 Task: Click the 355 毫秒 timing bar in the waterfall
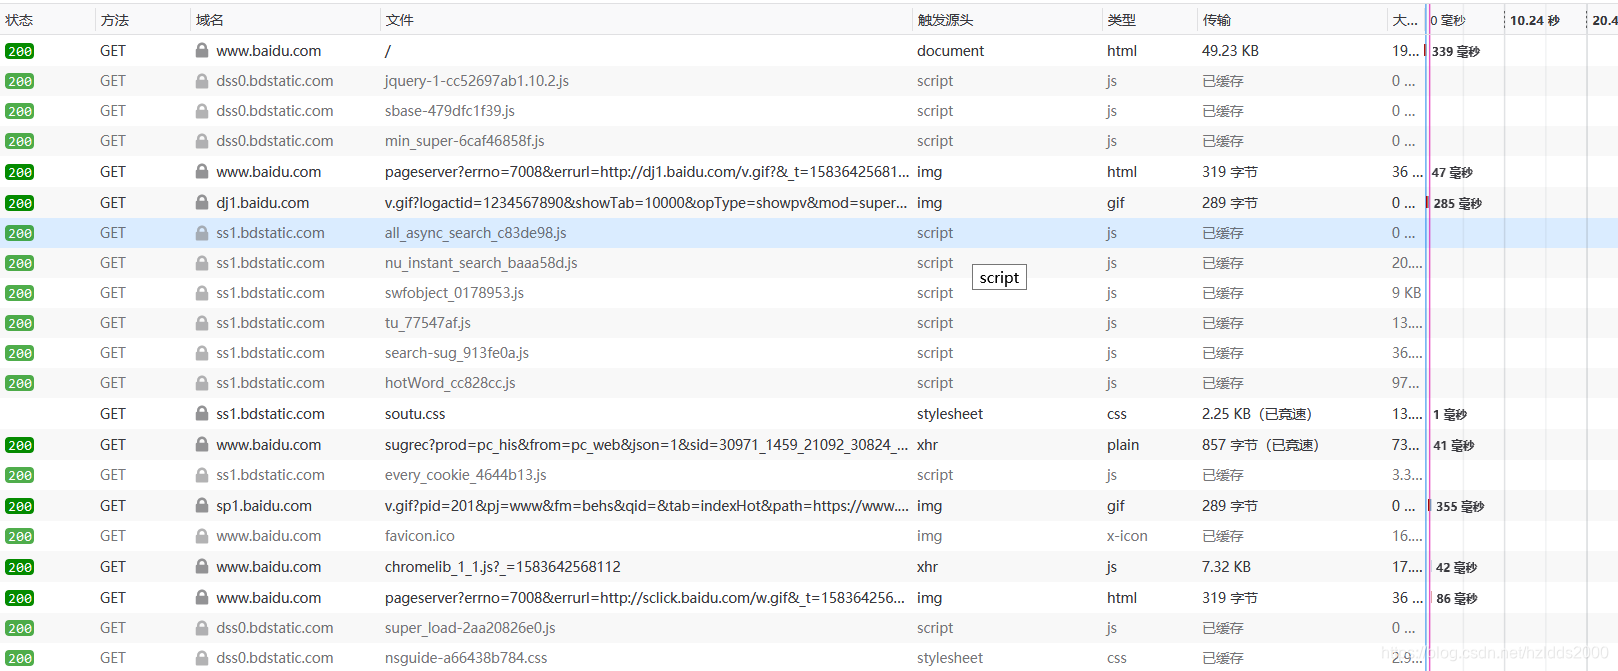[x=1459, y=506]
